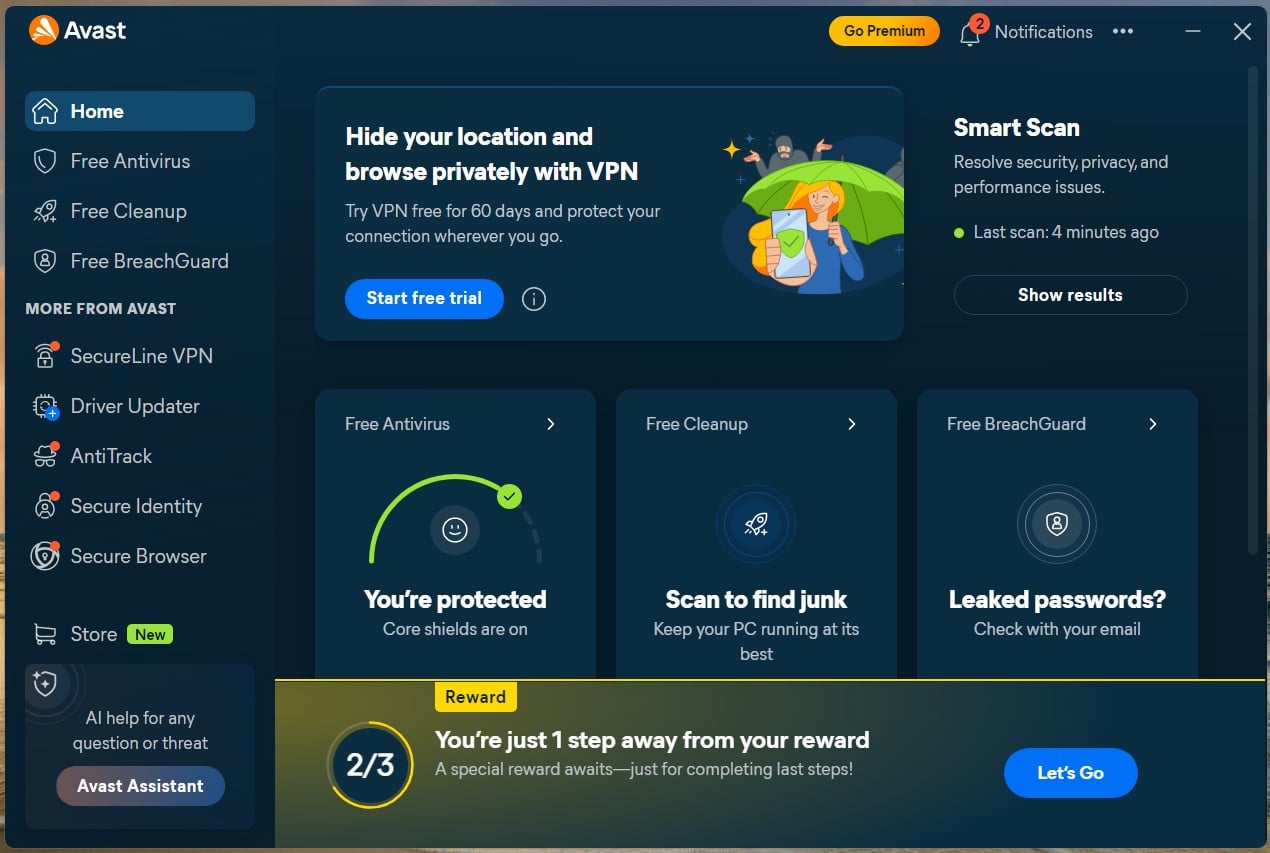Open Secure Browser from sidebar
The width and height of the screenshot is (1270, 853).
pyautogui.click(x=140, y=556)
